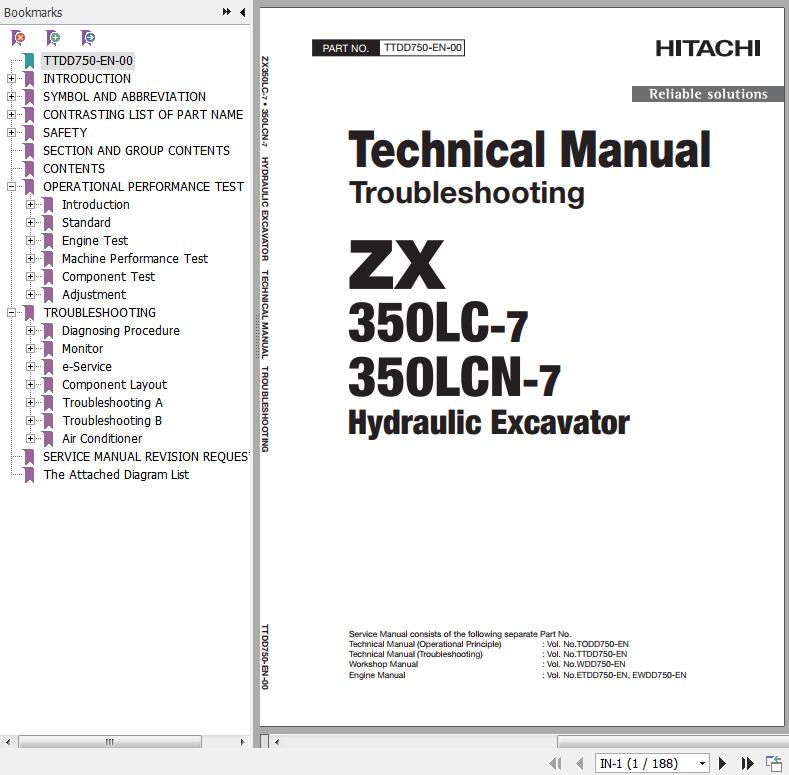Viewport: 789px width, 775px height.
Task: Open The Attached Diagram List bookmark
Action: tap(116, 475)
